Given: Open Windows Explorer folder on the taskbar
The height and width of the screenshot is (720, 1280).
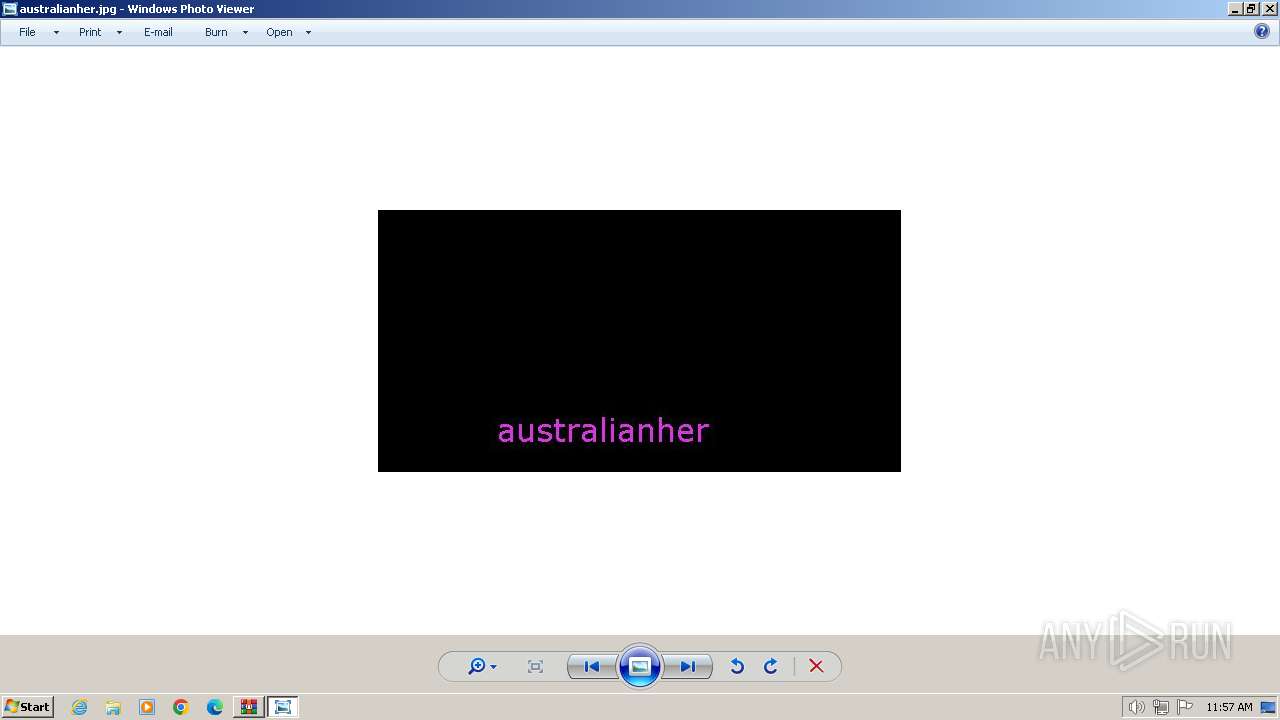Looking at the screenshot, I should 113,707.
